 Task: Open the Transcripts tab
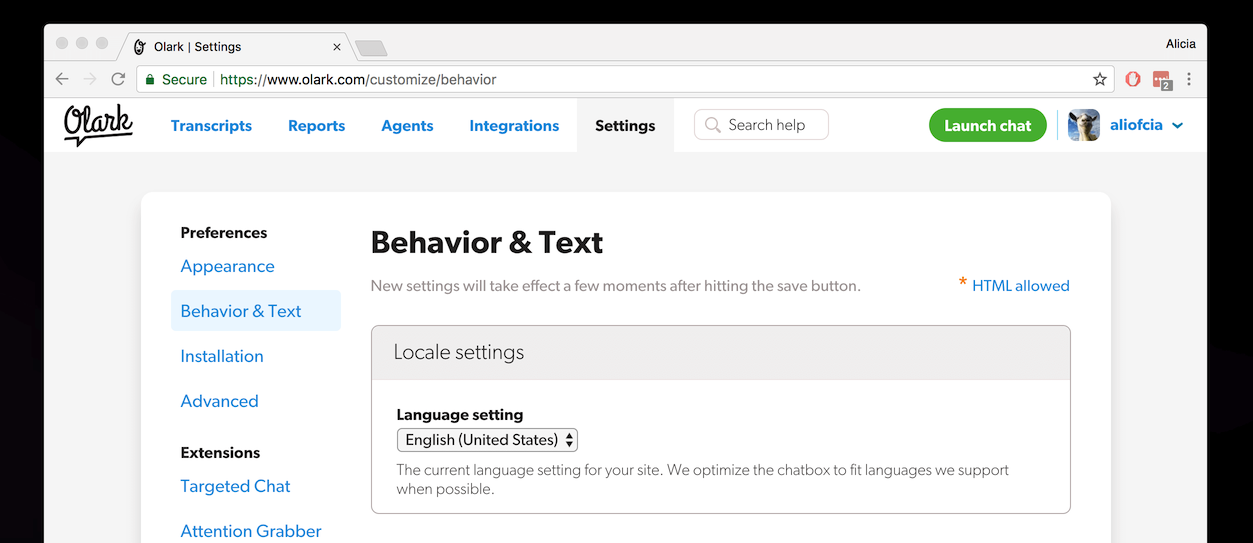pyautogui.click(x=211, y=126)
